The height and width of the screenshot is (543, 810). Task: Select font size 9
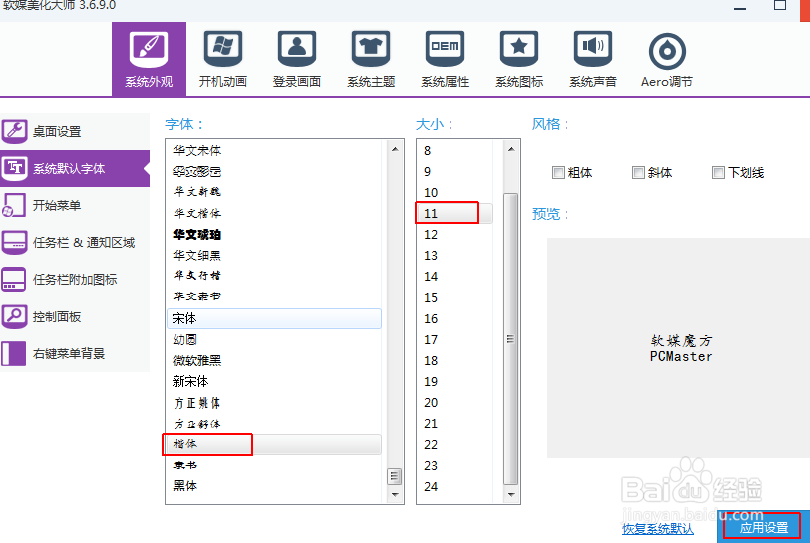pos(455,171)
